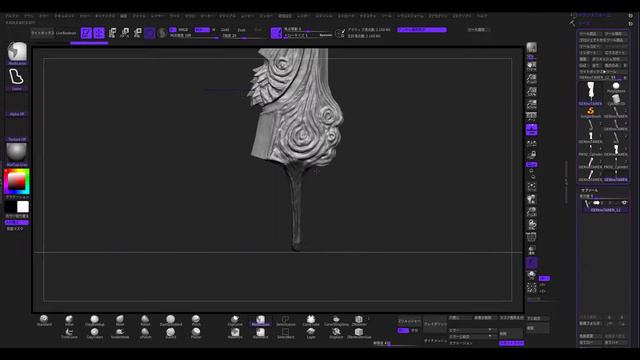This screenshot has width=640, height=360.
Task: Click the AAHalf icon
Action: (531, 104)
